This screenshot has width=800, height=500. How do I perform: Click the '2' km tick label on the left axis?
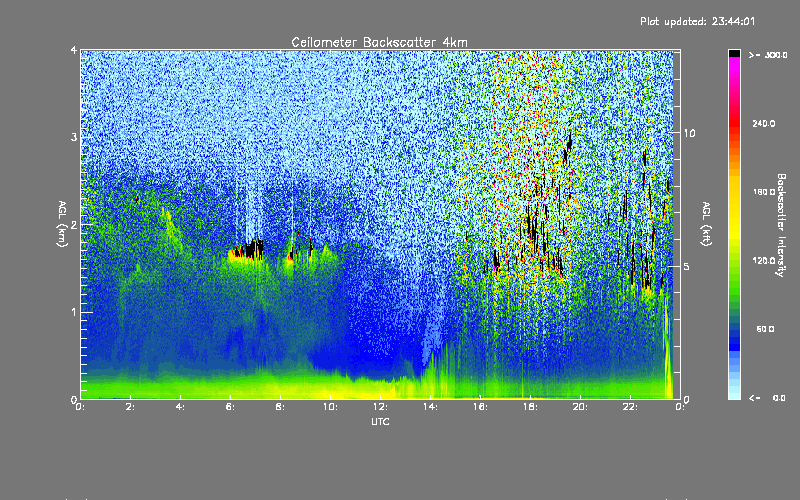click(74, 225)
